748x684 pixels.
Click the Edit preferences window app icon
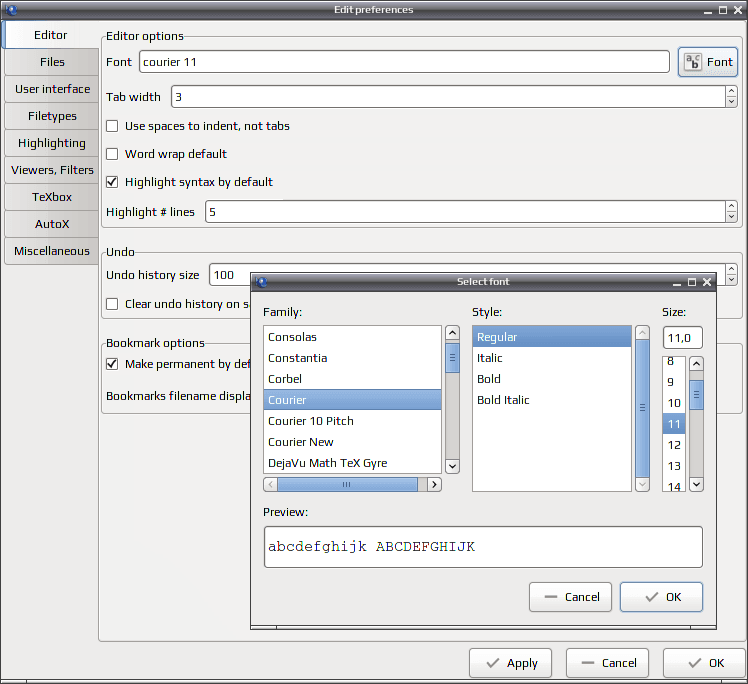11,10
